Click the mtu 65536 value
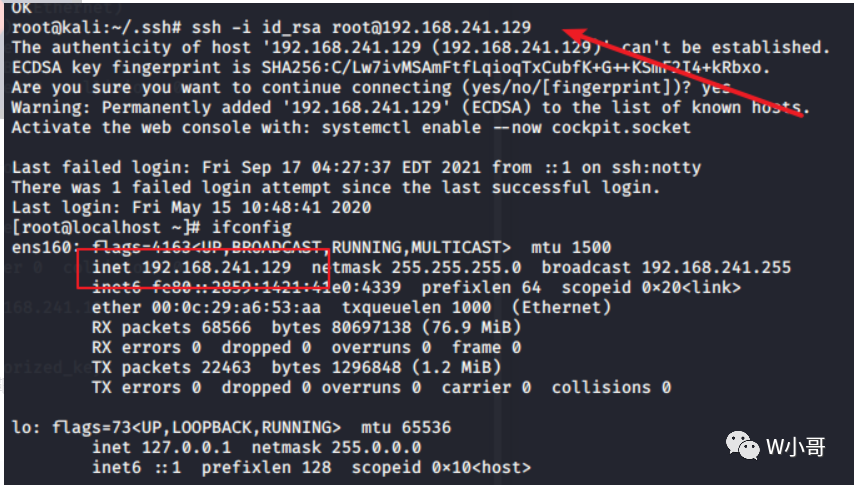Image resolution: width=854 pixels, height=485 pixels. (x=406, y=428)
